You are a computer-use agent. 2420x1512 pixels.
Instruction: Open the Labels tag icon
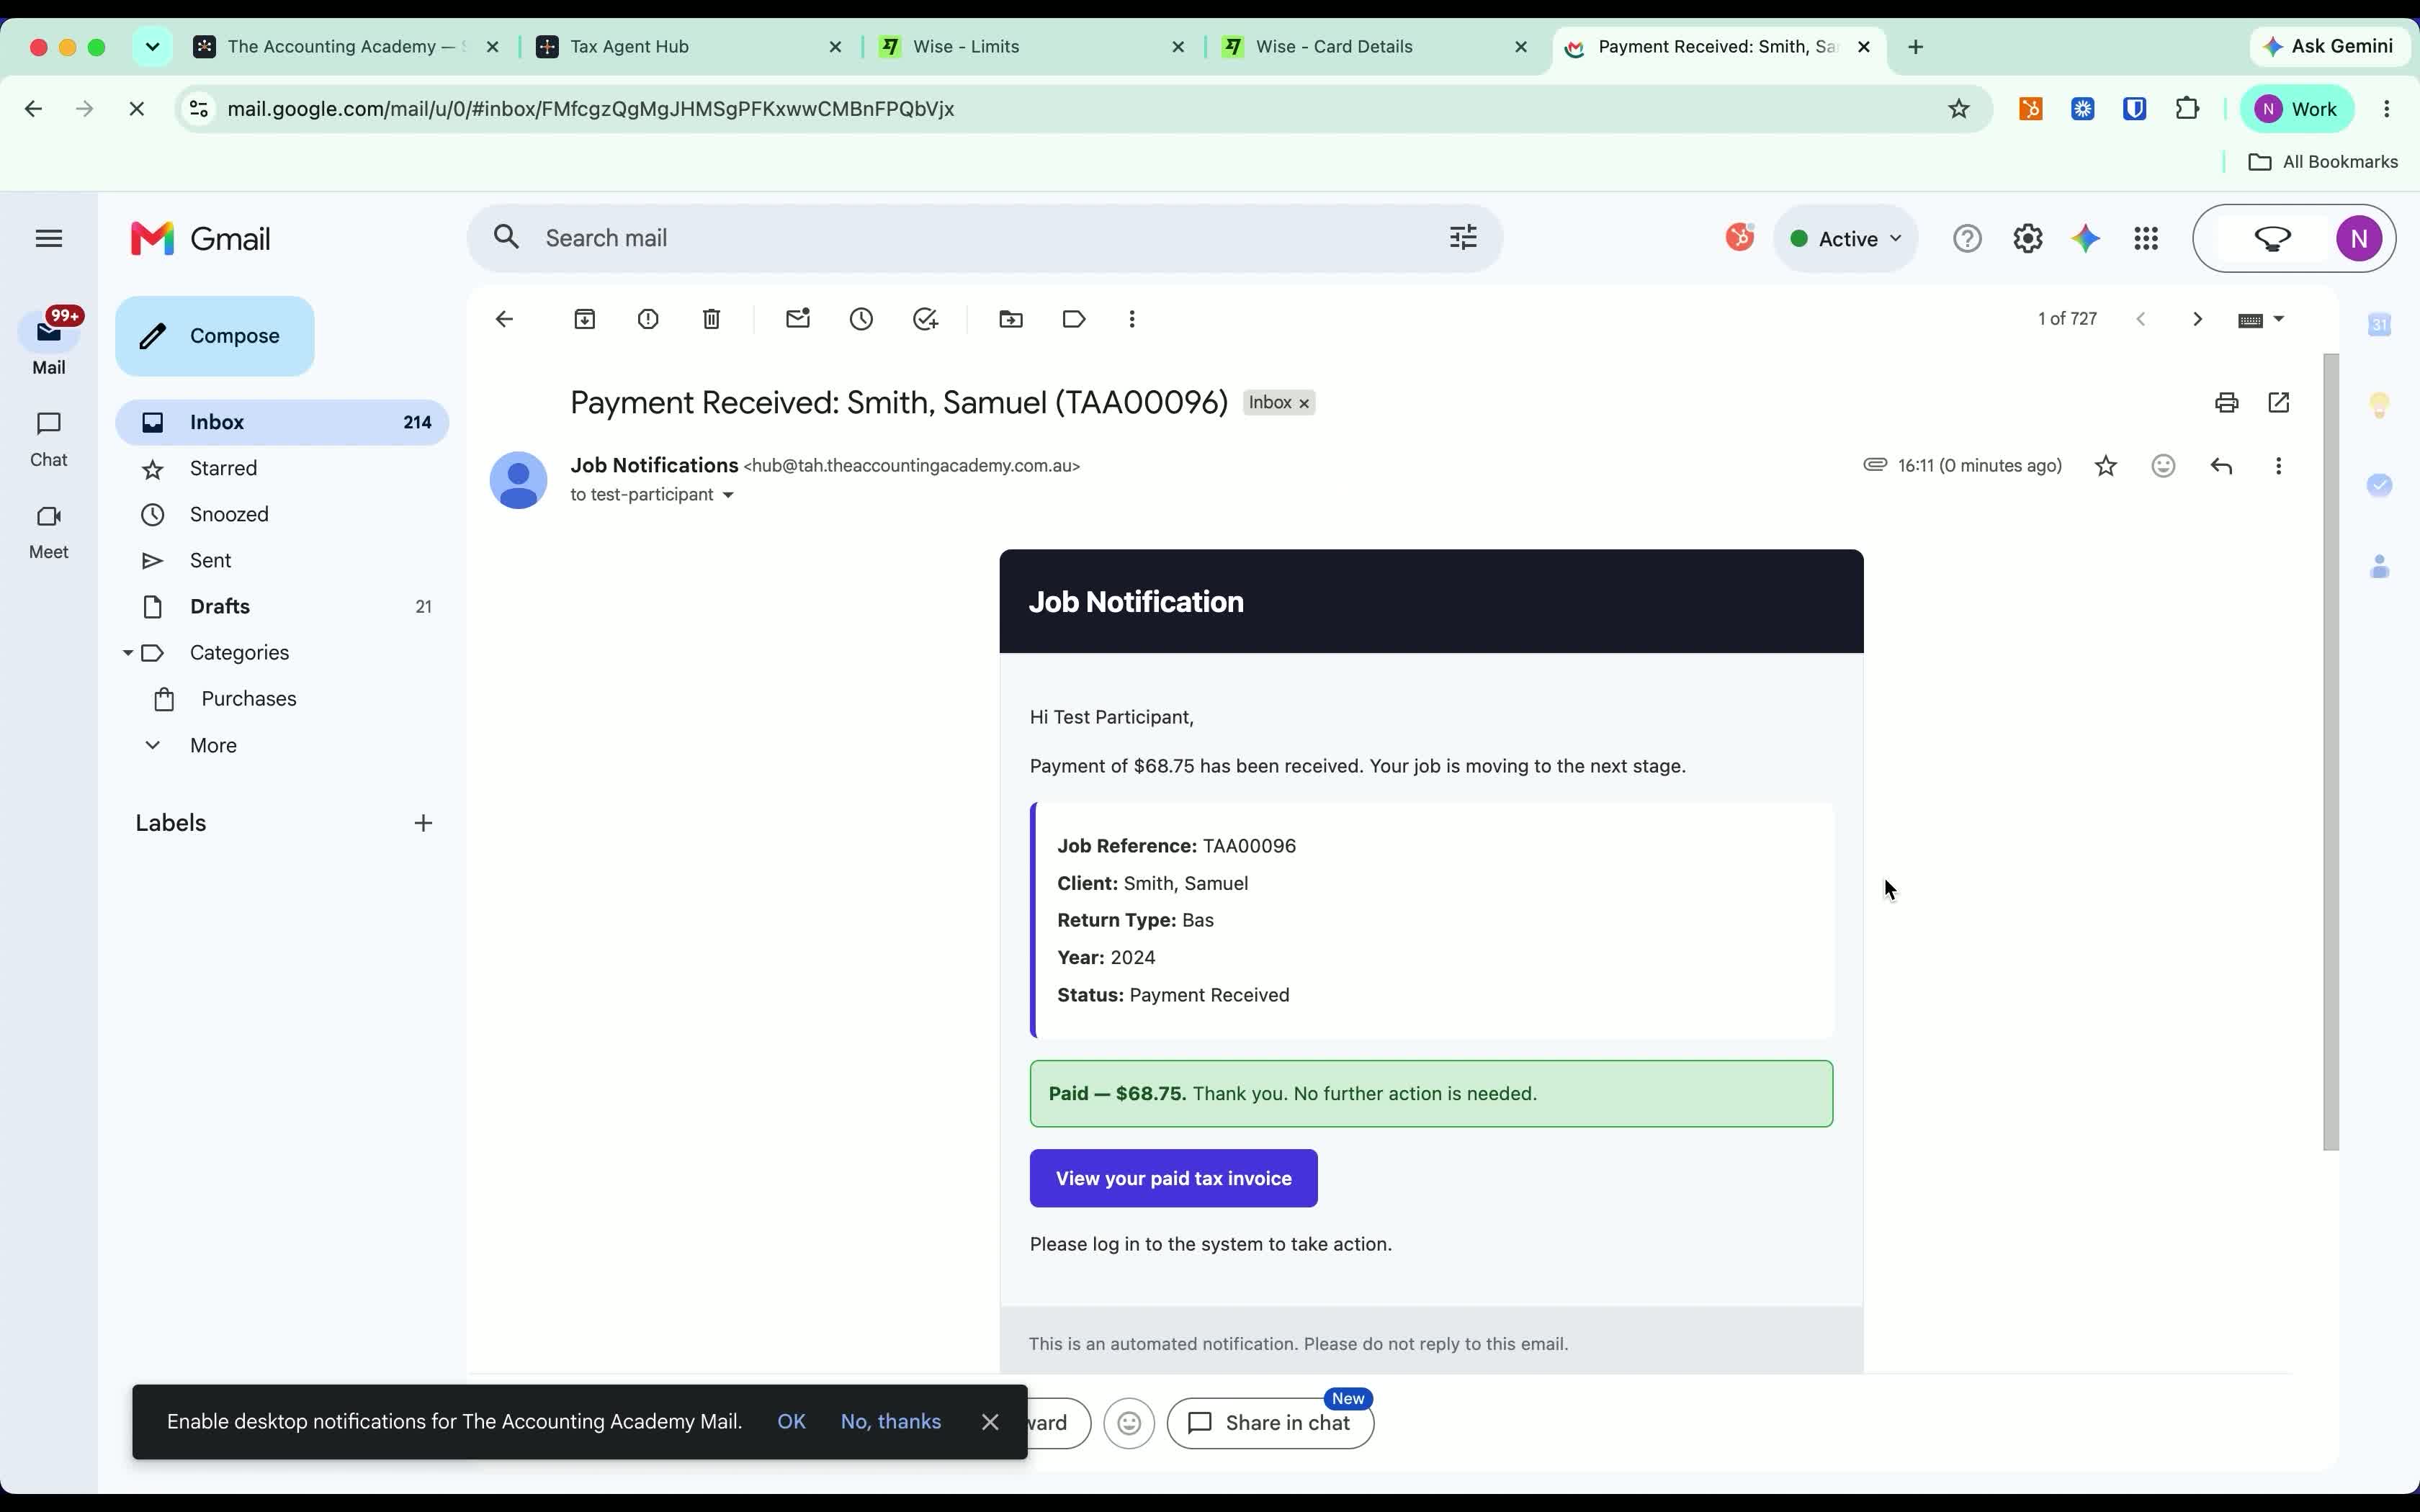(1074, 319)
